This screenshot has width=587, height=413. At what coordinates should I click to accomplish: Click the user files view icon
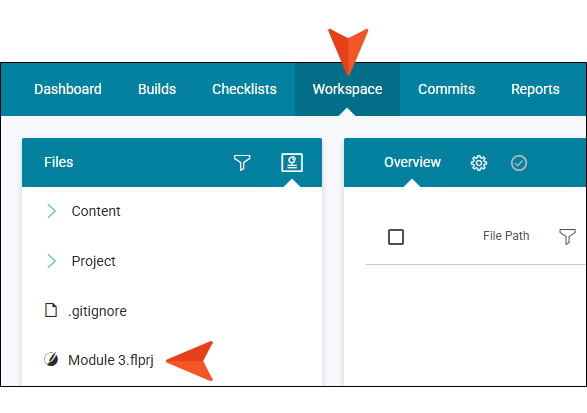click(292, 163)
